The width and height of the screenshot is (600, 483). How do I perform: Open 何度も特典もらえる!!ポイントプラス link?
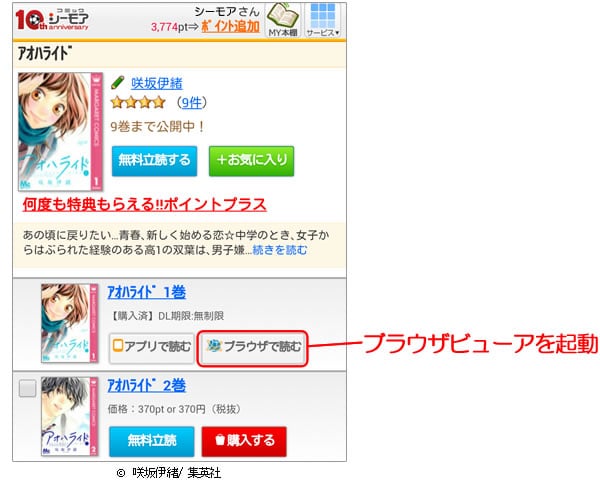(x=144, y=204)
